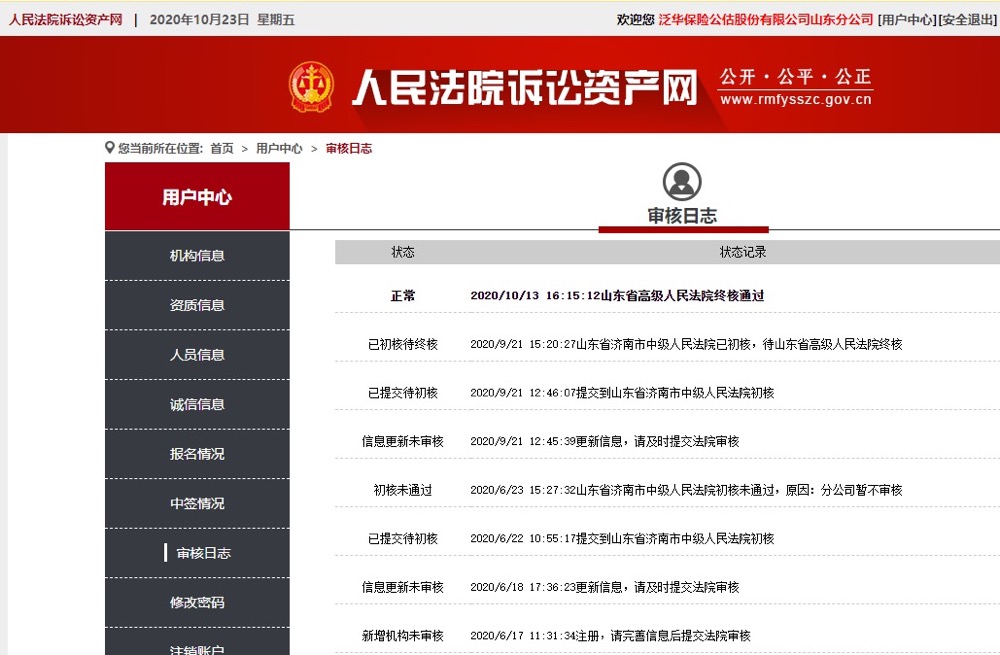Viewport: 1000px width, 655px height.
Task: Click the 2020/6/18 17:36:23 record text
Action: (x=605, y=587)
